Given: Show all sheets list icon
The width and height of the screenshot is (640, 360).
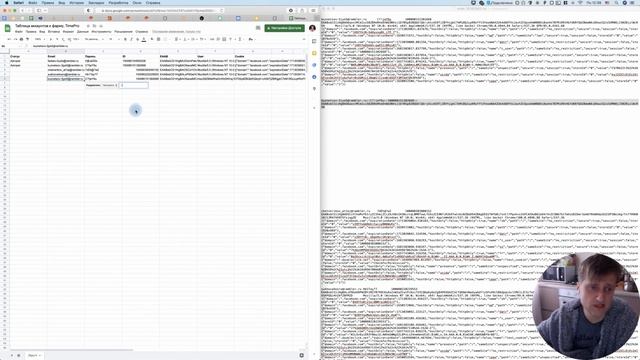Looking at the screenshot, I should (18, 356).
